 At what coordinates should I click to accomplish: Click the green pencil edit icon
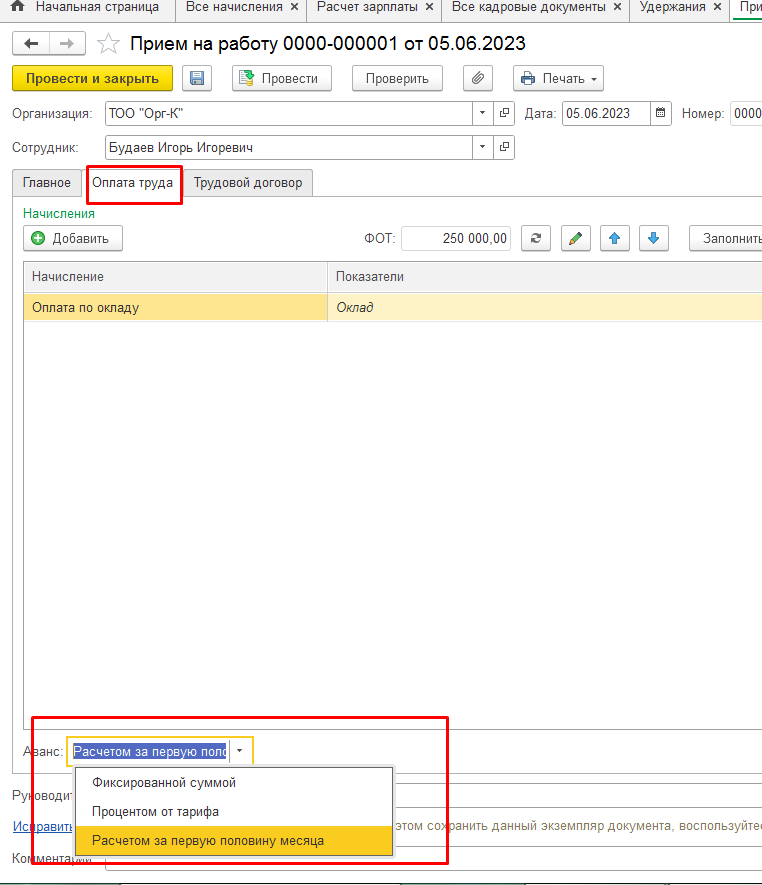pos(575,238)
